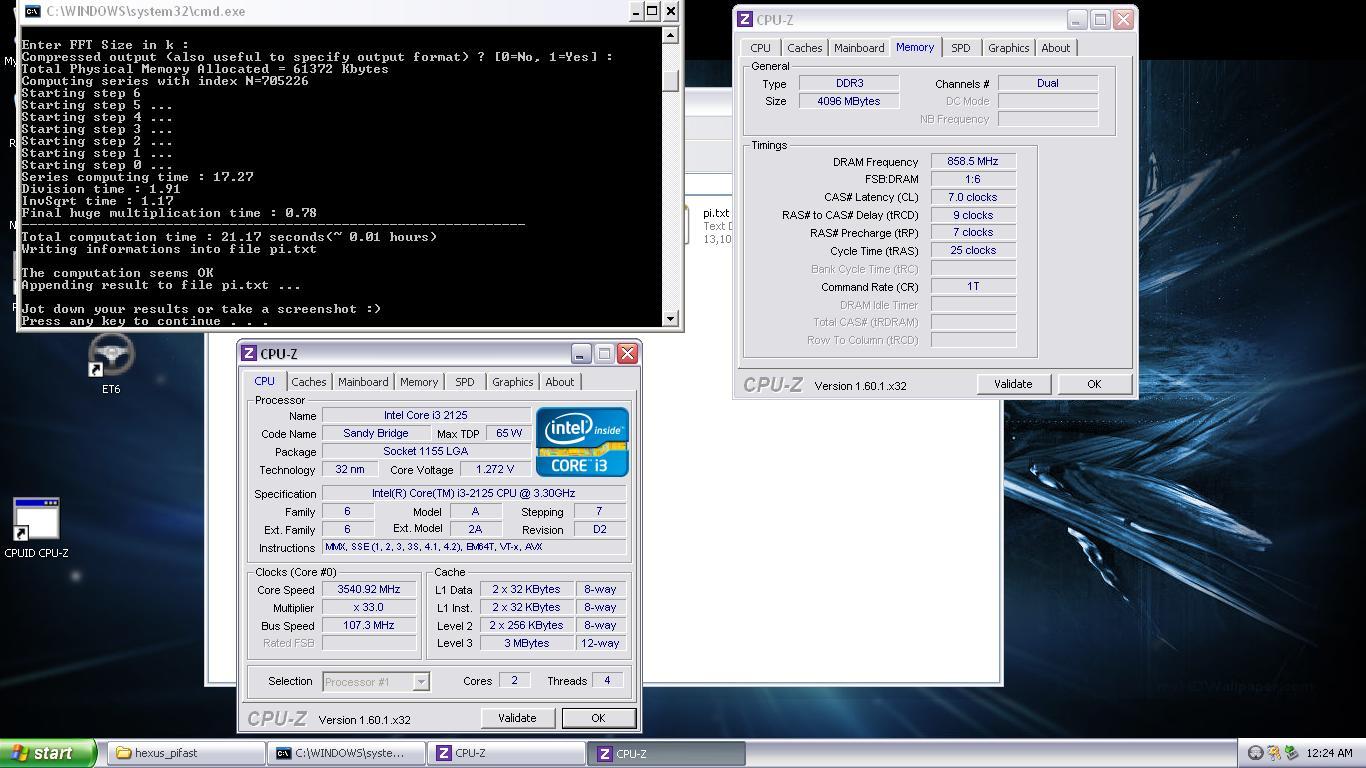This screenshot has height=768, width=1366.
Task: Open CPU tab in CPU-Z memory window
Action: click(x=761, y=48)
